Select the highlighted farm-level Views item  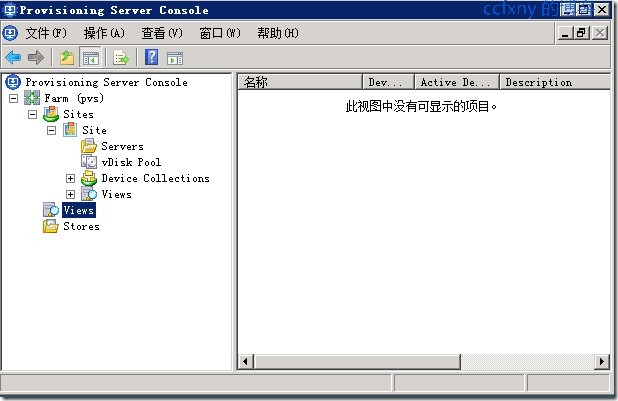pyautogui.click(x=79, y=210)
